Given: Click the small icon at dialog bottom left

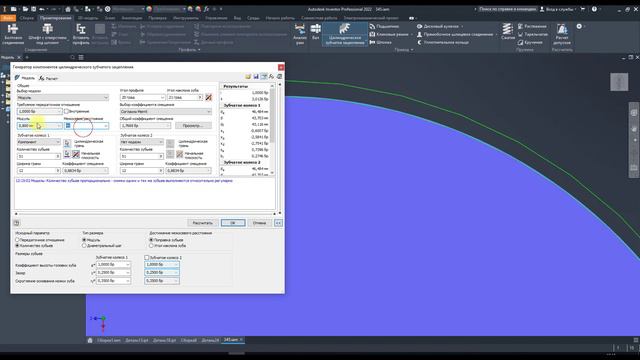Looking at the screenshot, I should coord(16,223).
